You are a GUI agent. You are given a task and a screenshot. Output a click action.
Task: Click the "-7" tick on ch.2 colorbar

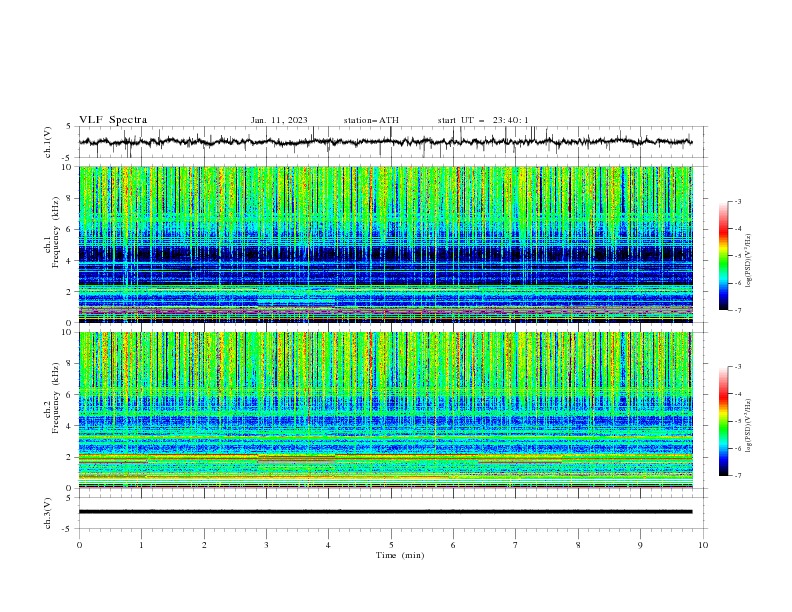click(x=737, y=476)
